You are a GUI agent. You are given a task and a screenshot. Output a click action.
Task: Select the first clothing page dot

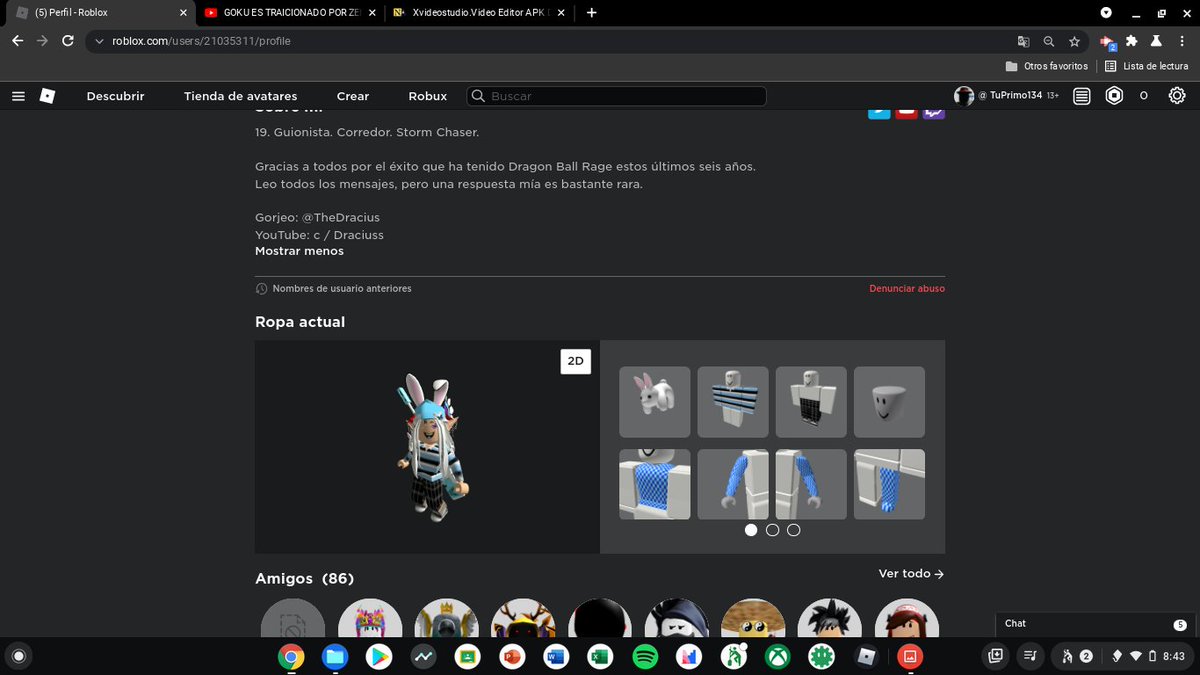click(751, 530)
